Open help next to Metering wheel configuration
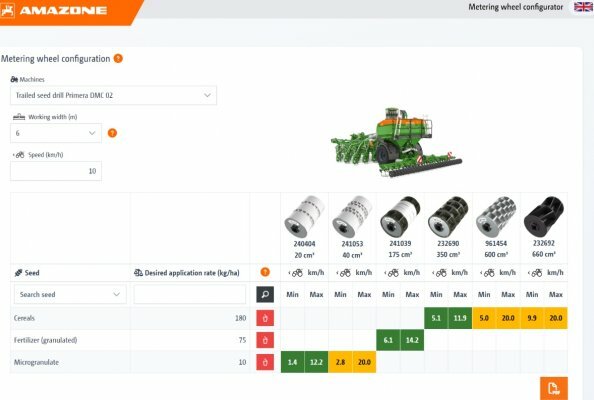The width and height of the screenshot is (594, 400). click(x=118, y=59)
